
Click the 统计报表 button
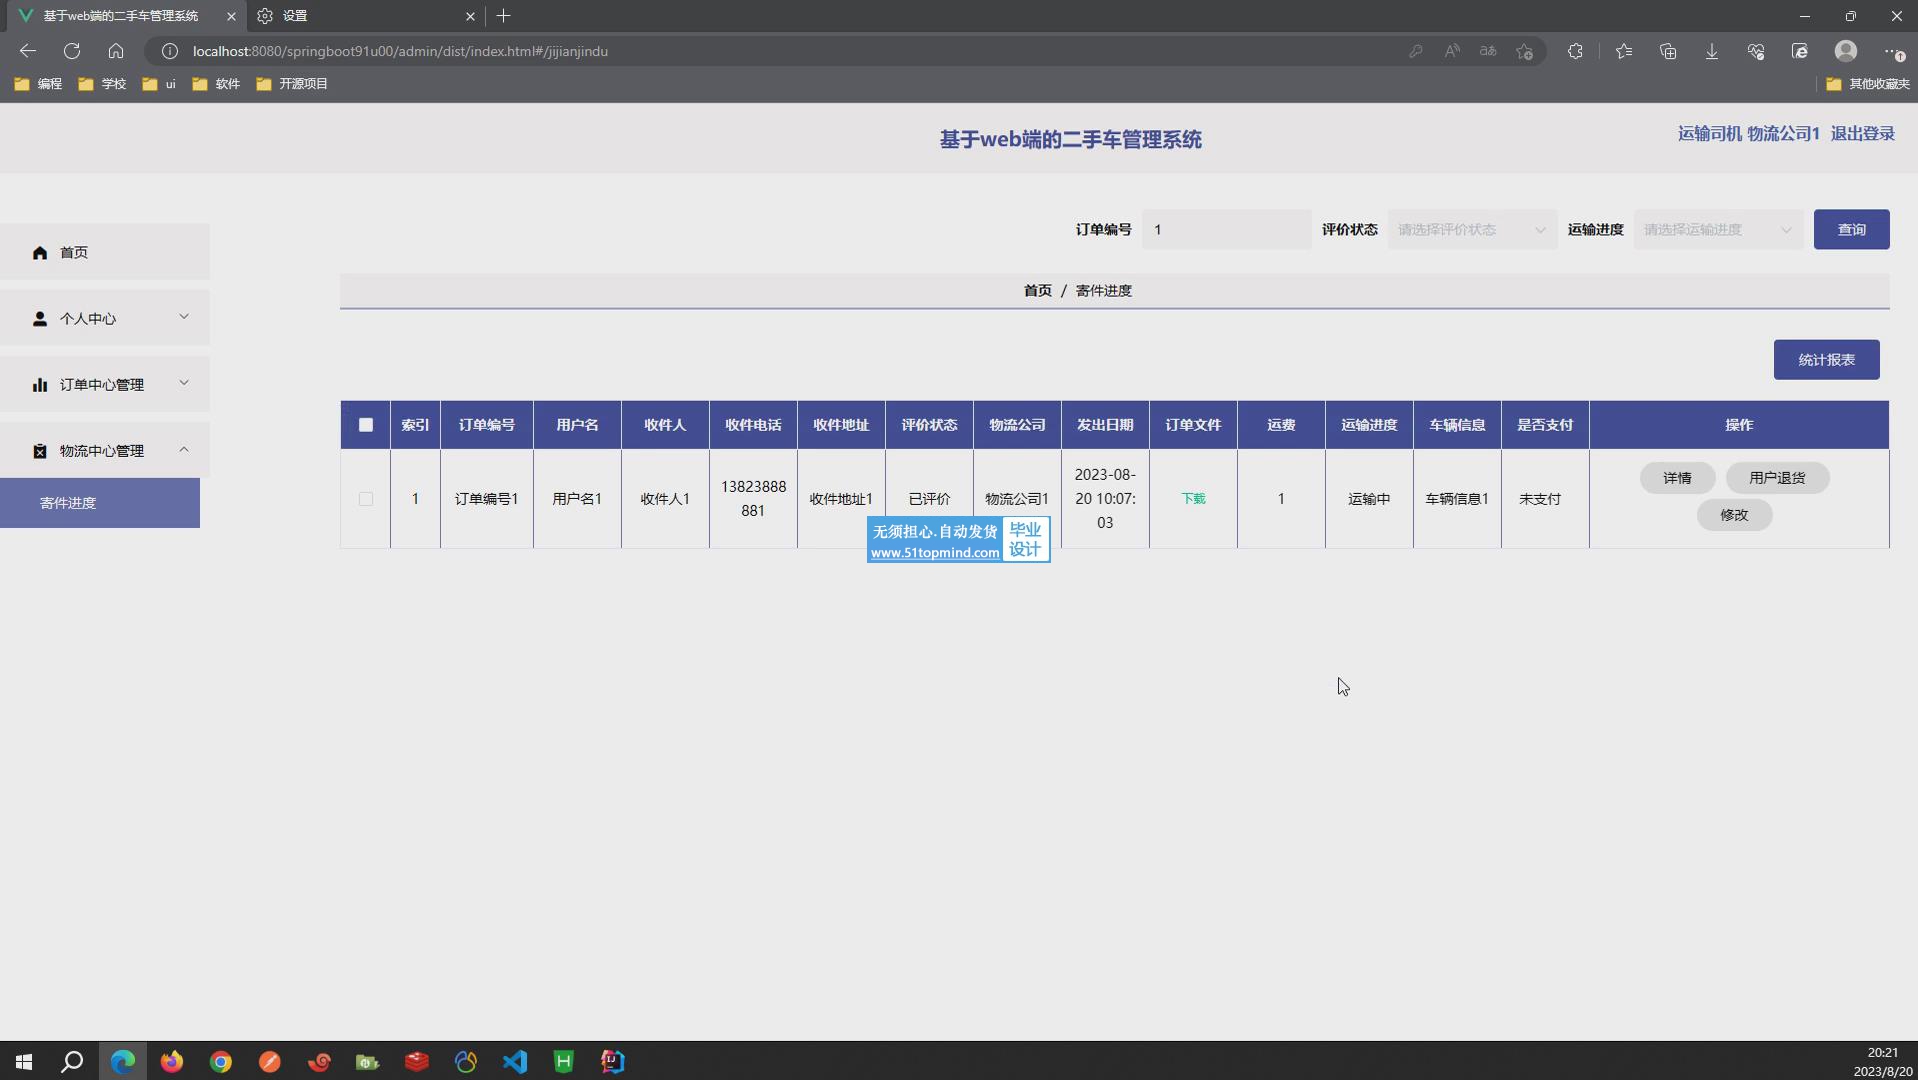coord(1826,360)
